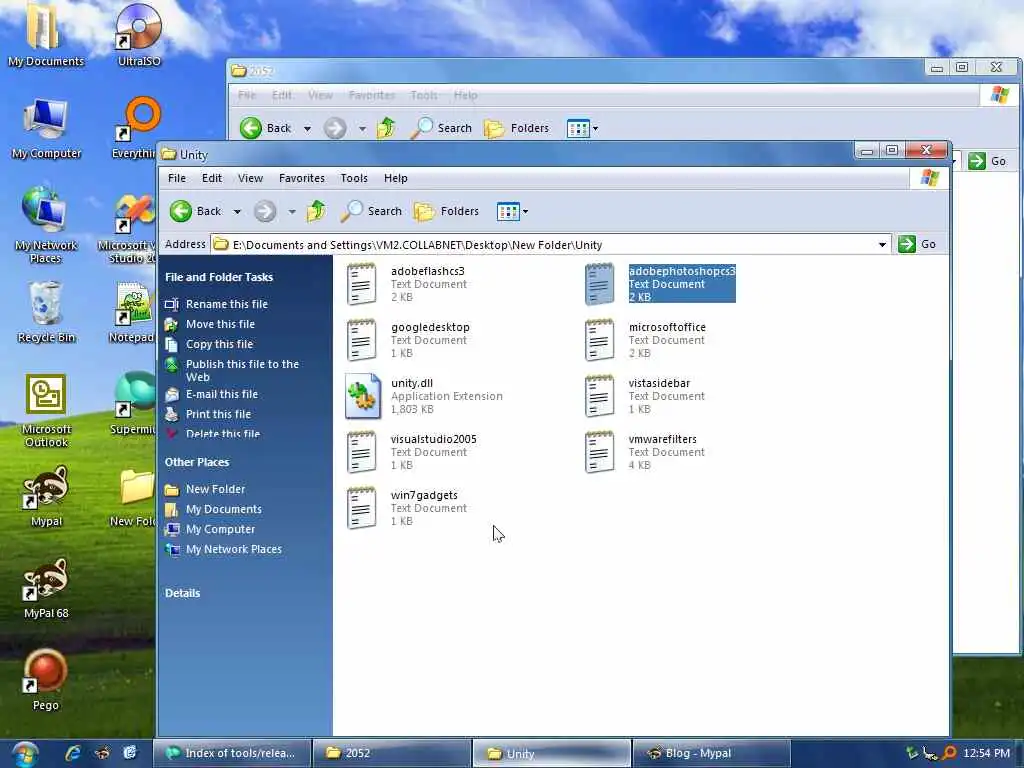
Task: Open the File menu in Unity window
Action: 176,178
